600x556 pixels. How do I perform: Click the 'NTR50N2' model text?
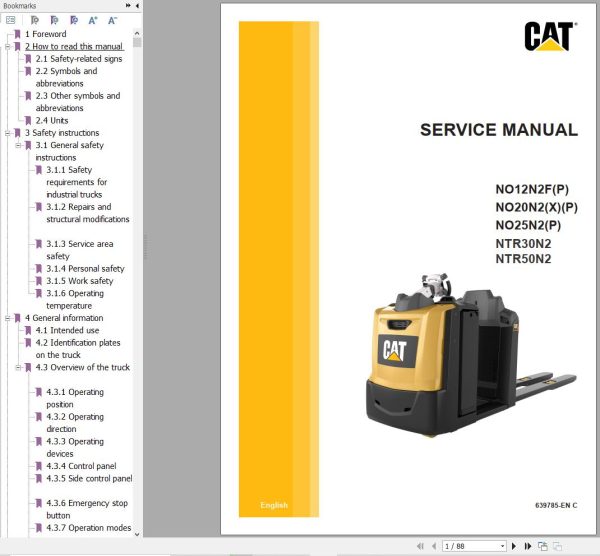coord(523,259)
